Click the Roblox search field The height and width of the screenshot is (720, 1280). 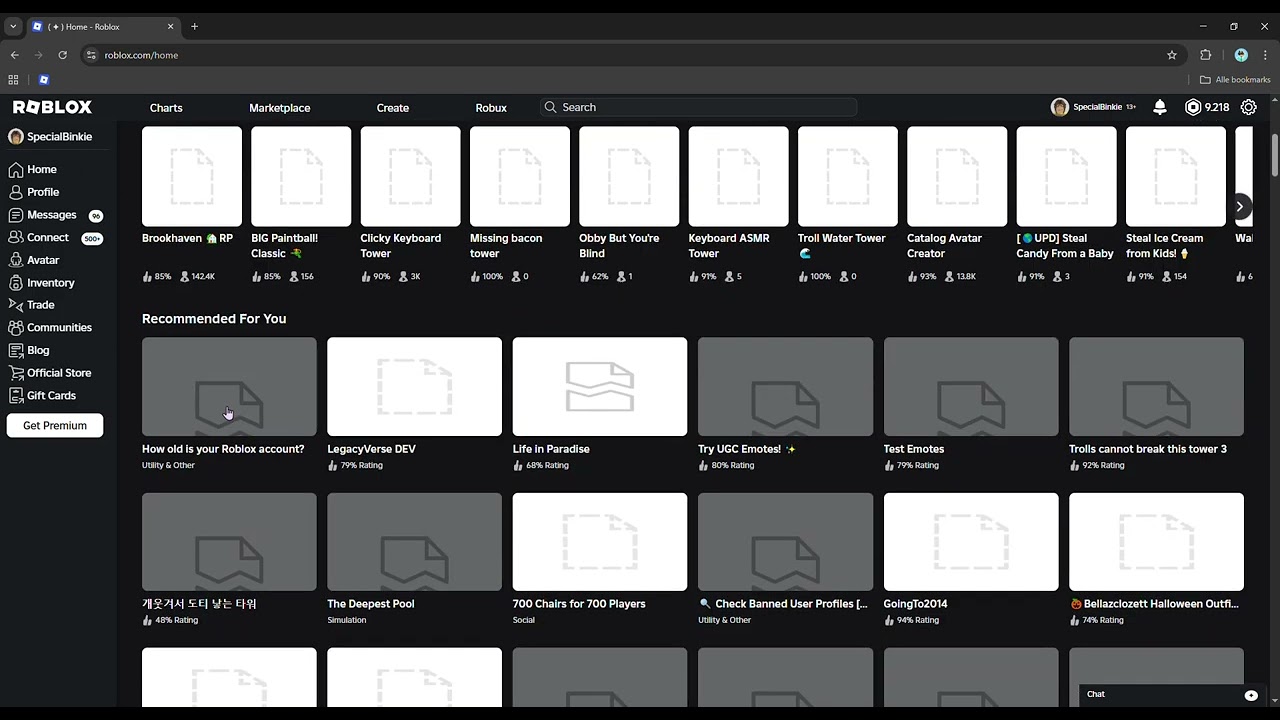pyautogui.click(x=699, y=107)
